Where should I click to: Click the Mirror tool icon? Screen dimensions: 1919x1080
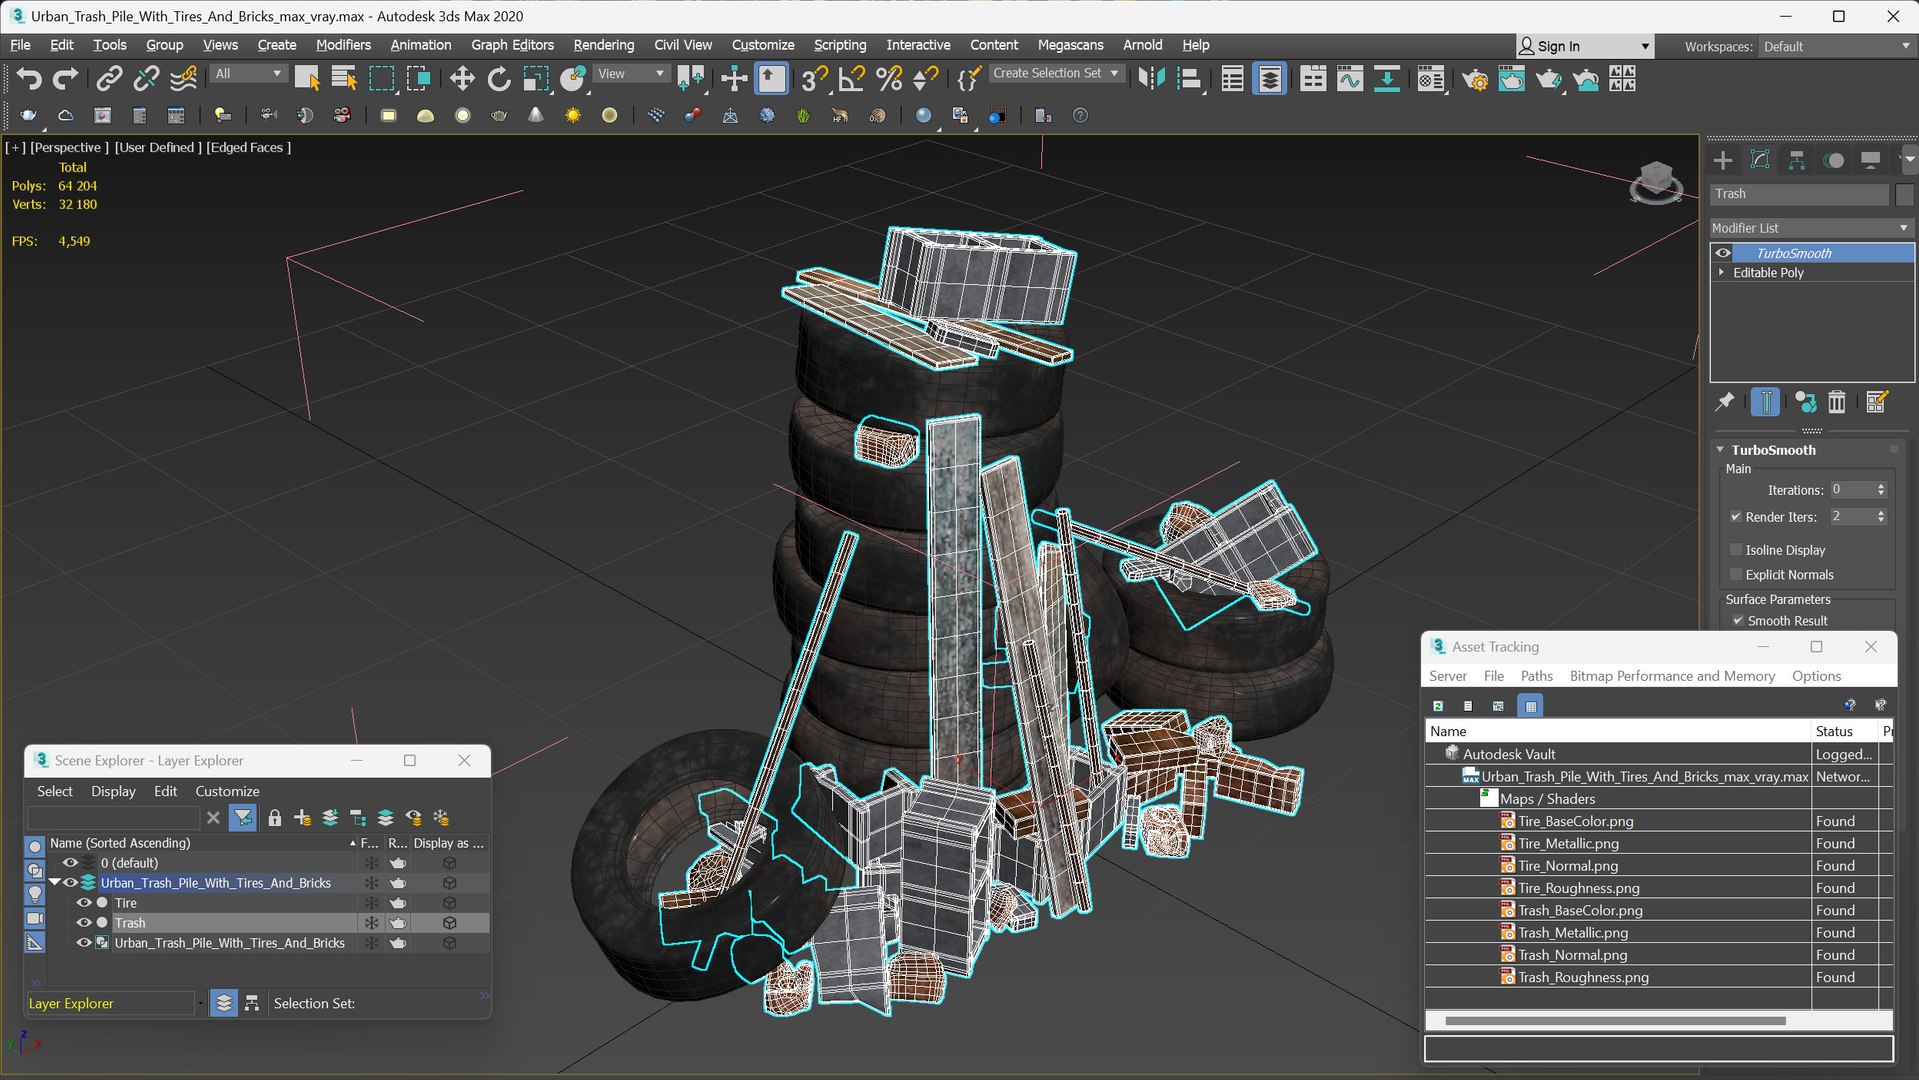click(1152, 79)
